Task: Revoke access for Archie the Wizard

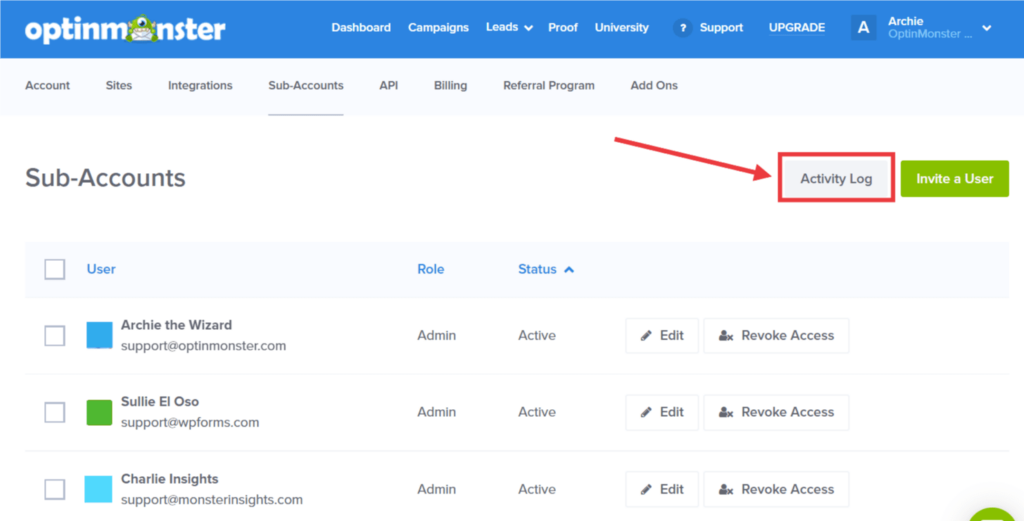Action: point(776,336)
